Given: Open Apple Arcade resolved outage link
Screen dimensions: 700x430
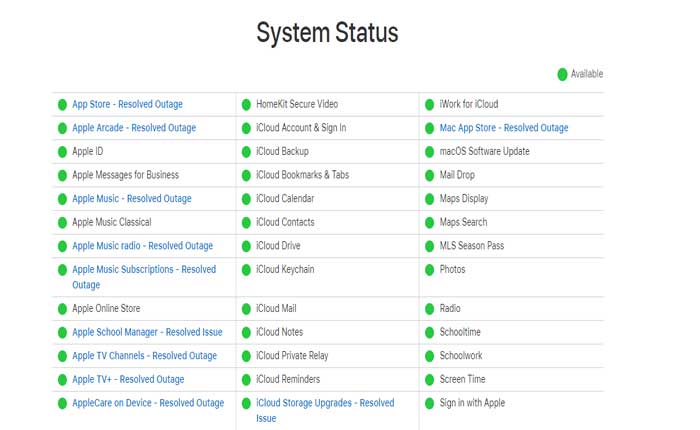Looking at the screenshot, I should click(x=134, y=128).
